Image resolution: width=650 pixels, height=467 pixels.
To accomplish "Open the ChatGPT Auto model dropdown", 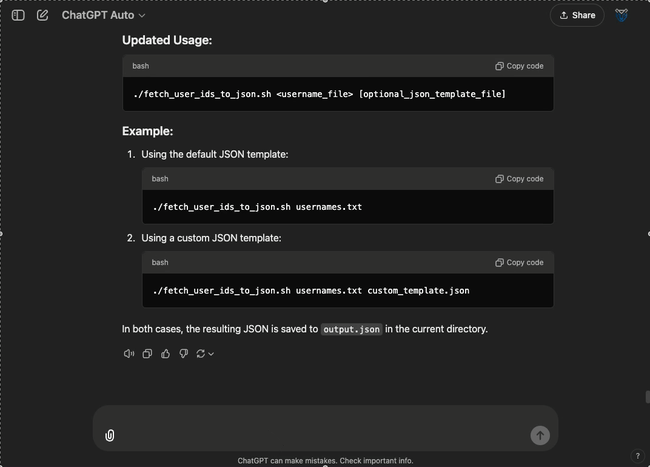I will pyautogui.click(x=103, y=15).
